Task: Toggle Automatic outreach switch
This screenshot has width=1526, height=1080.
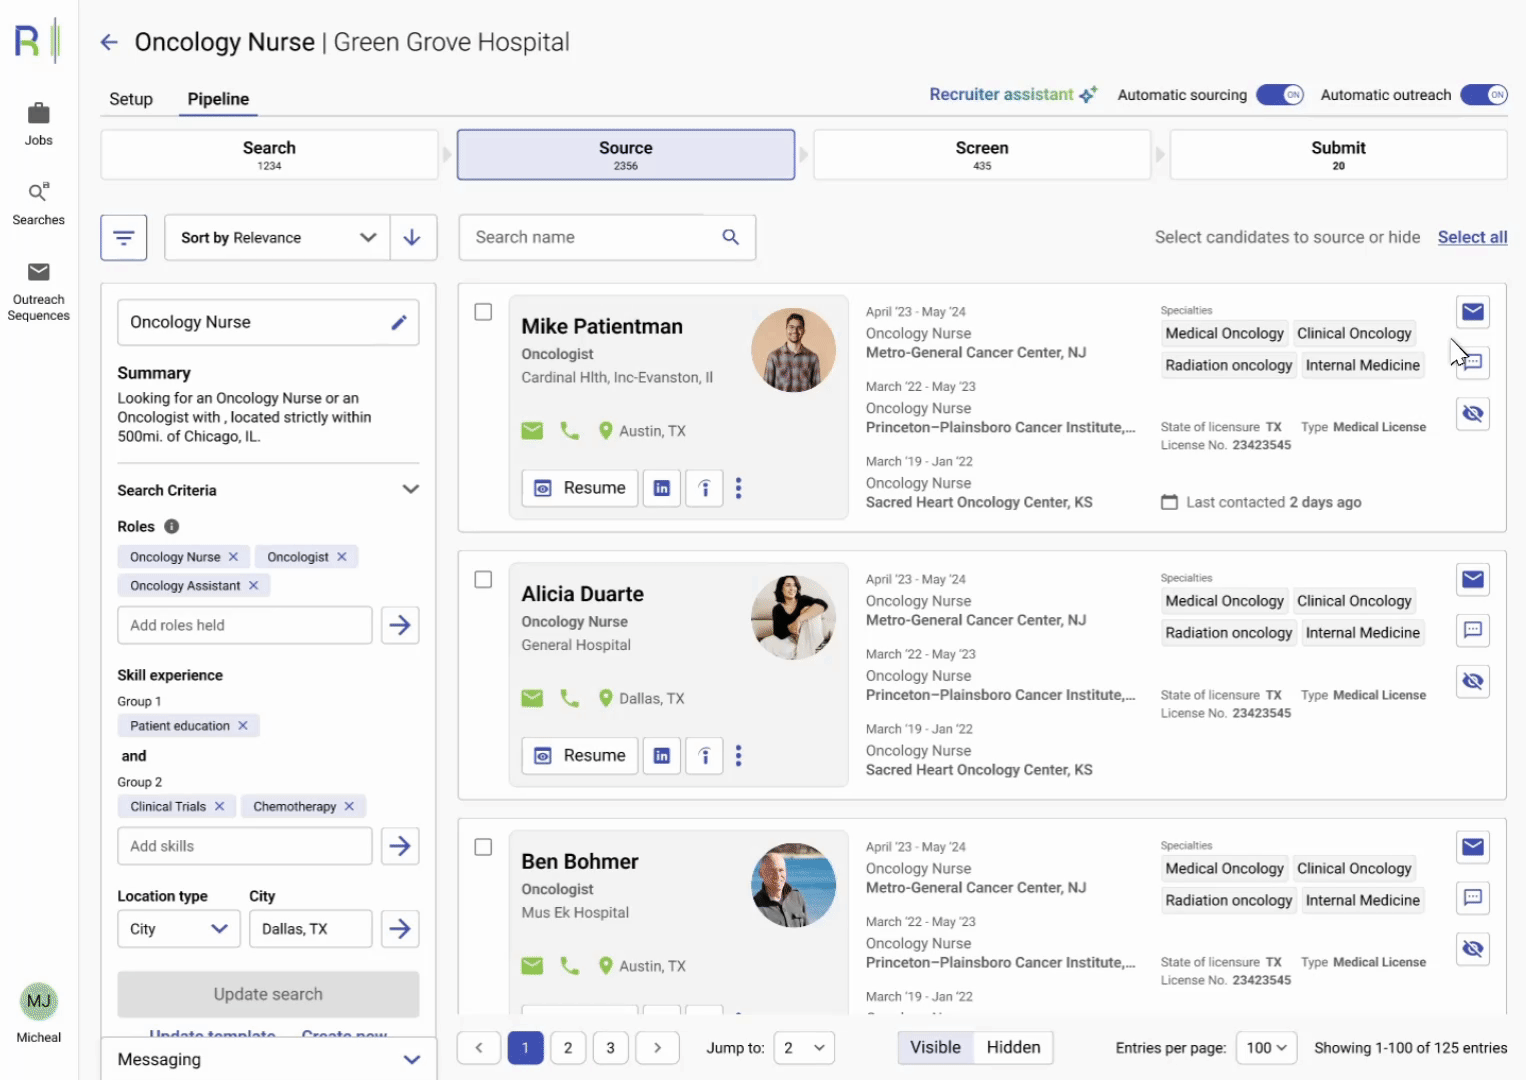Action: 1484,95
